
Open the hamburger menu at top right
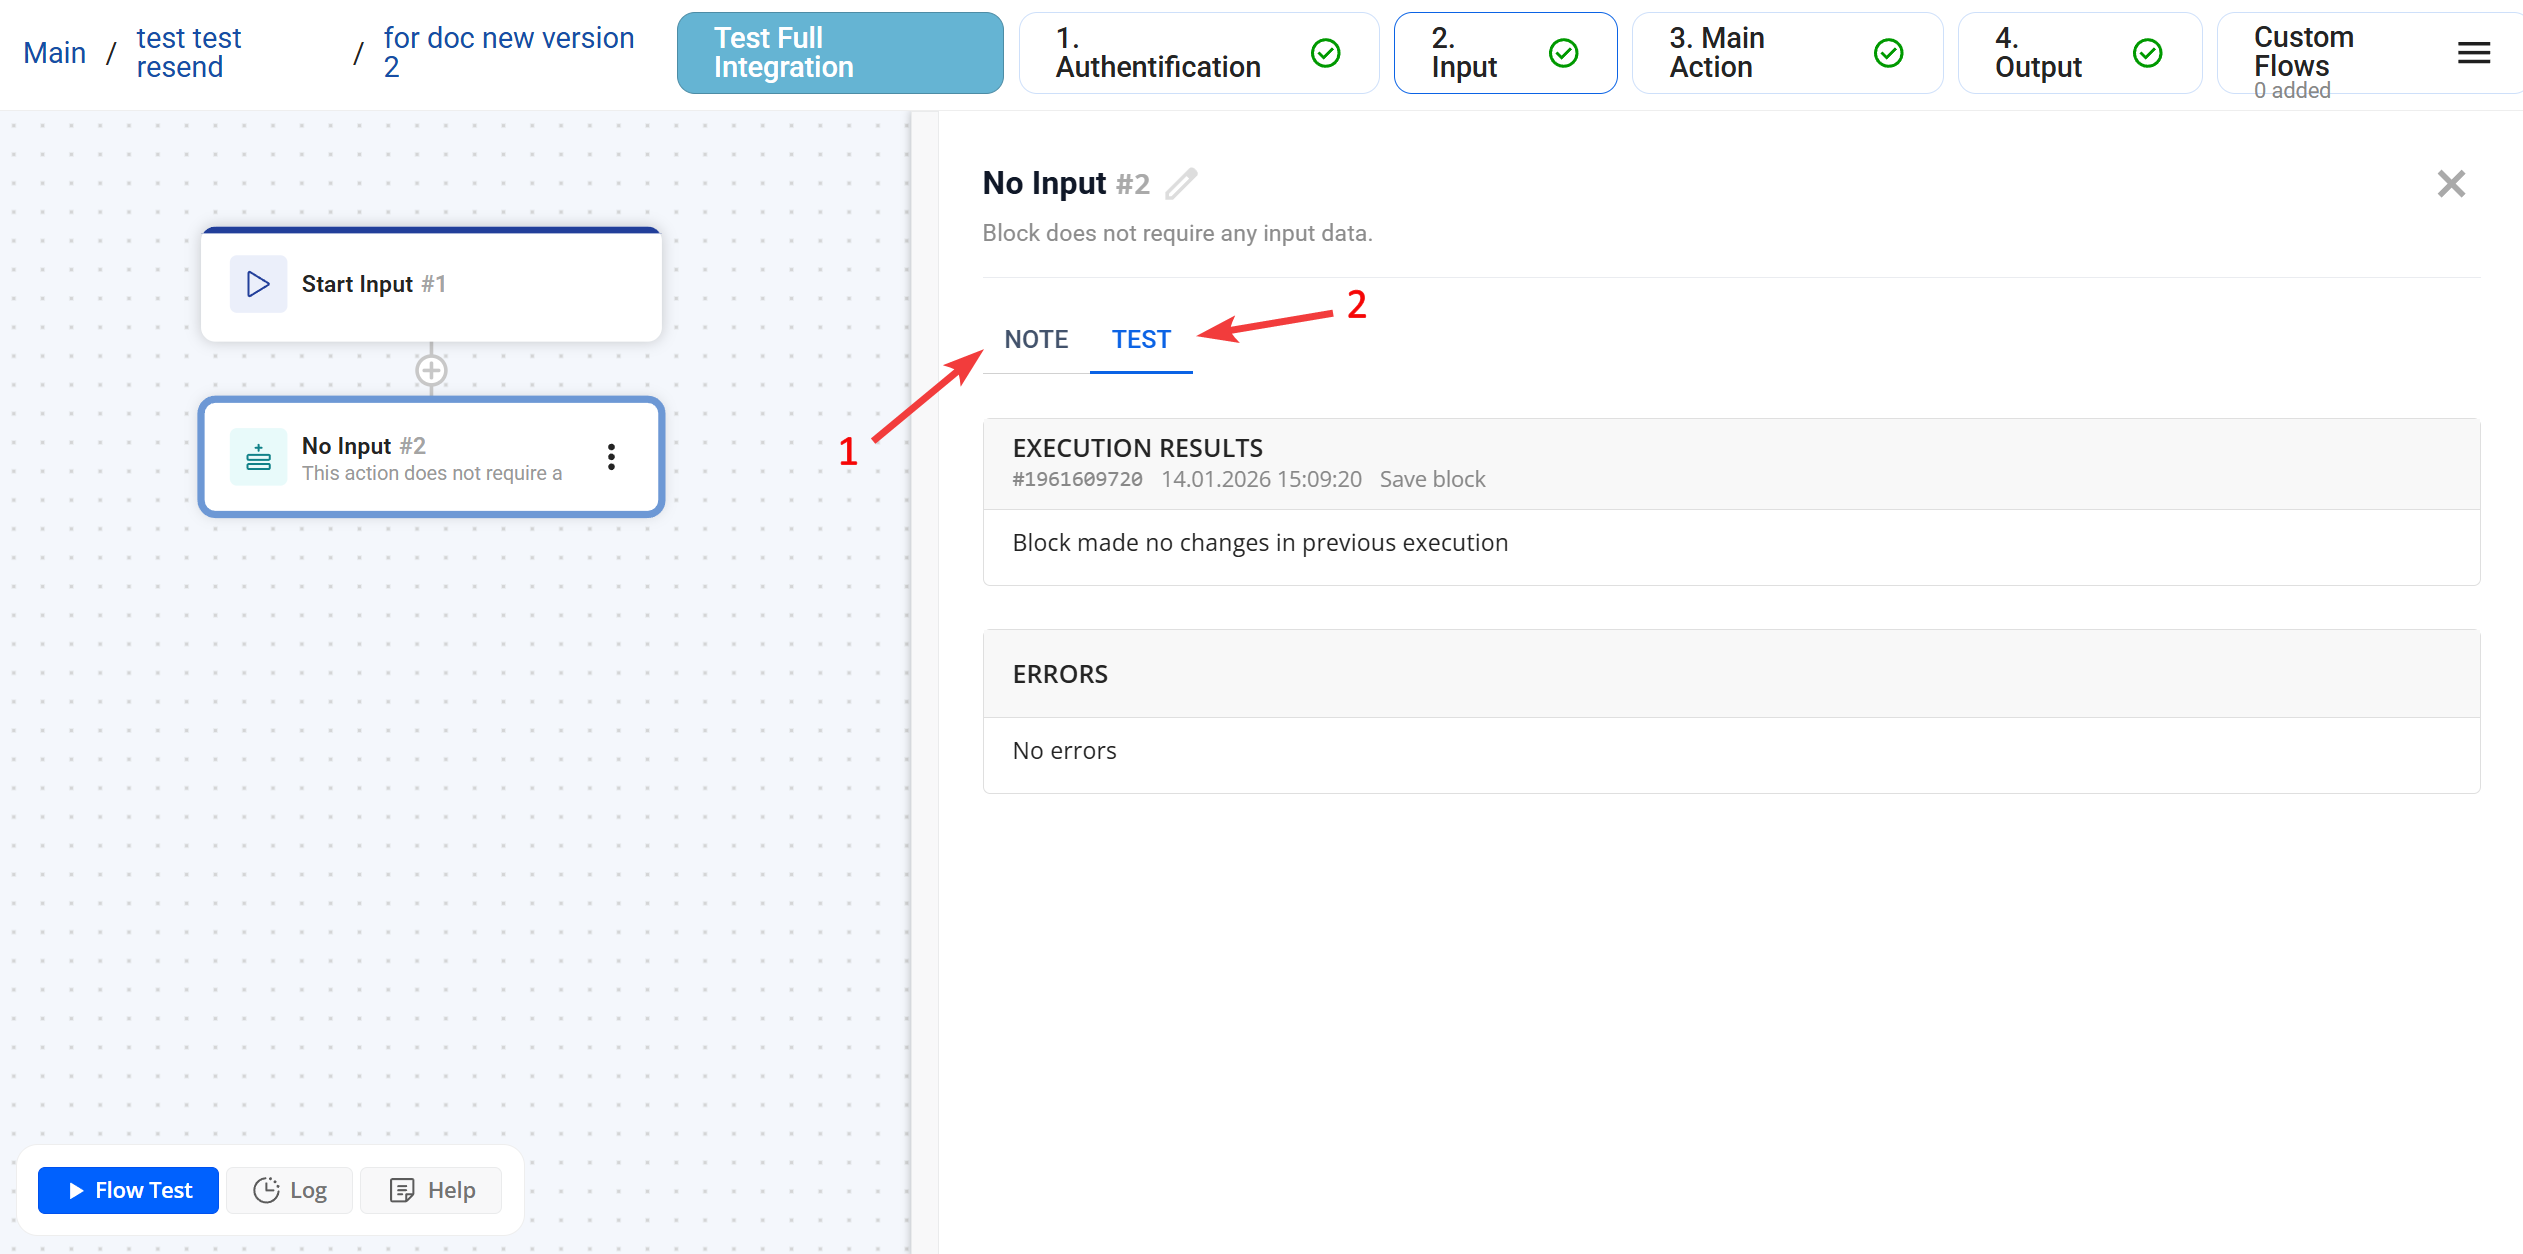pyautogui.click(x=2473, y=53)
